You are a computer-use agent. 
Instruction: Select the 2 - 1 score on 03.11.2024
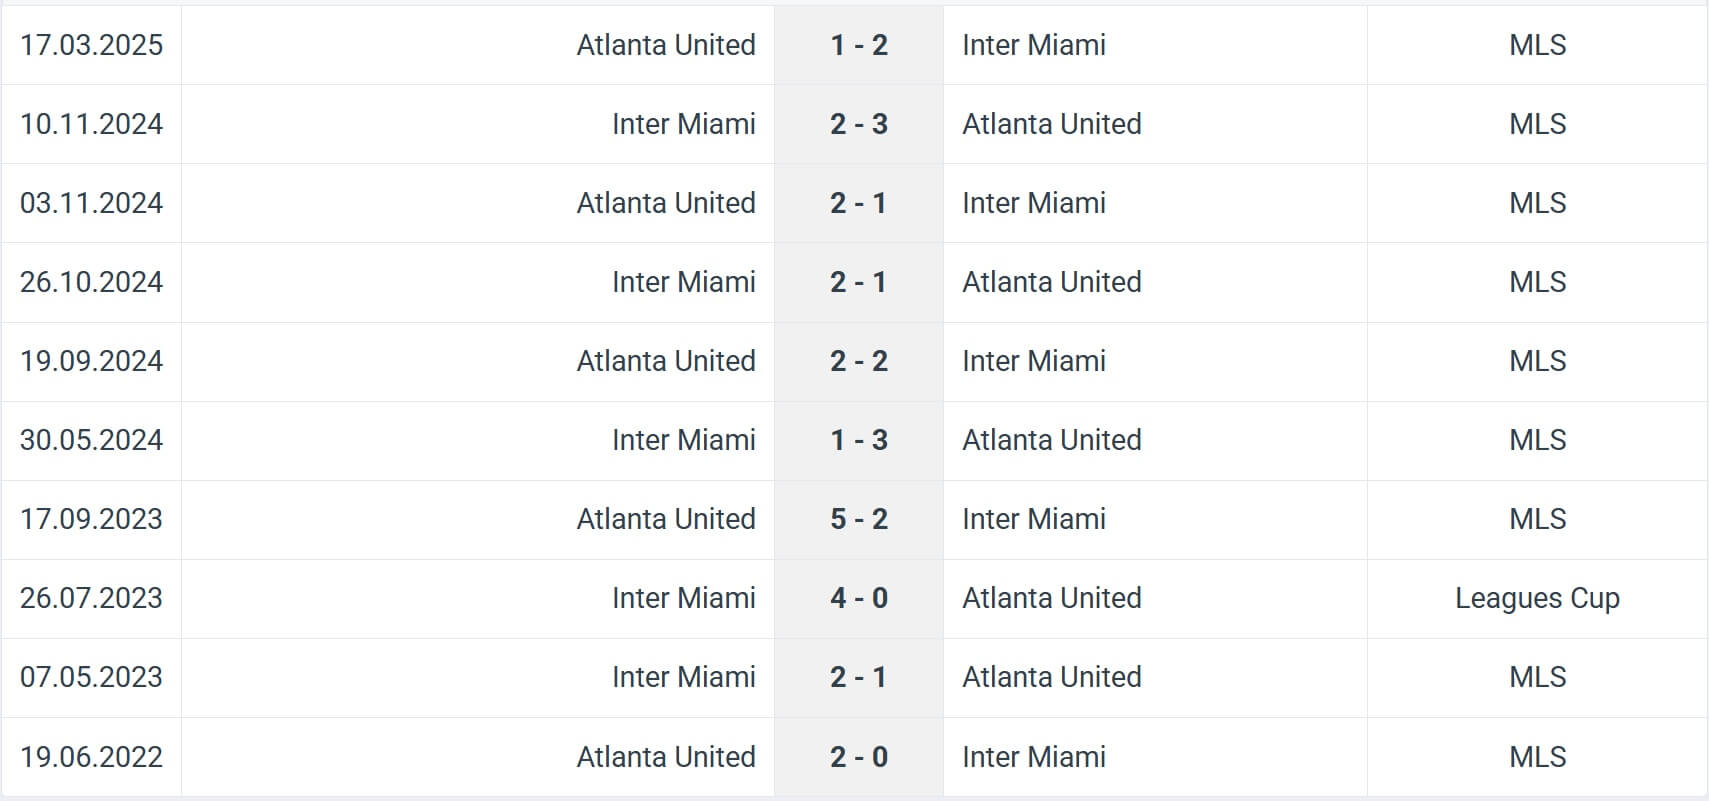pos(858,203)
